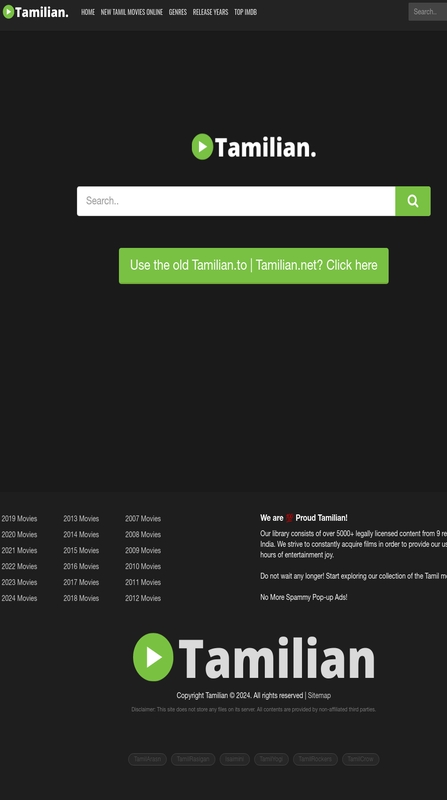447x800 pixels.
Task: Open 2023 Movies link
Action: point(19,582)
